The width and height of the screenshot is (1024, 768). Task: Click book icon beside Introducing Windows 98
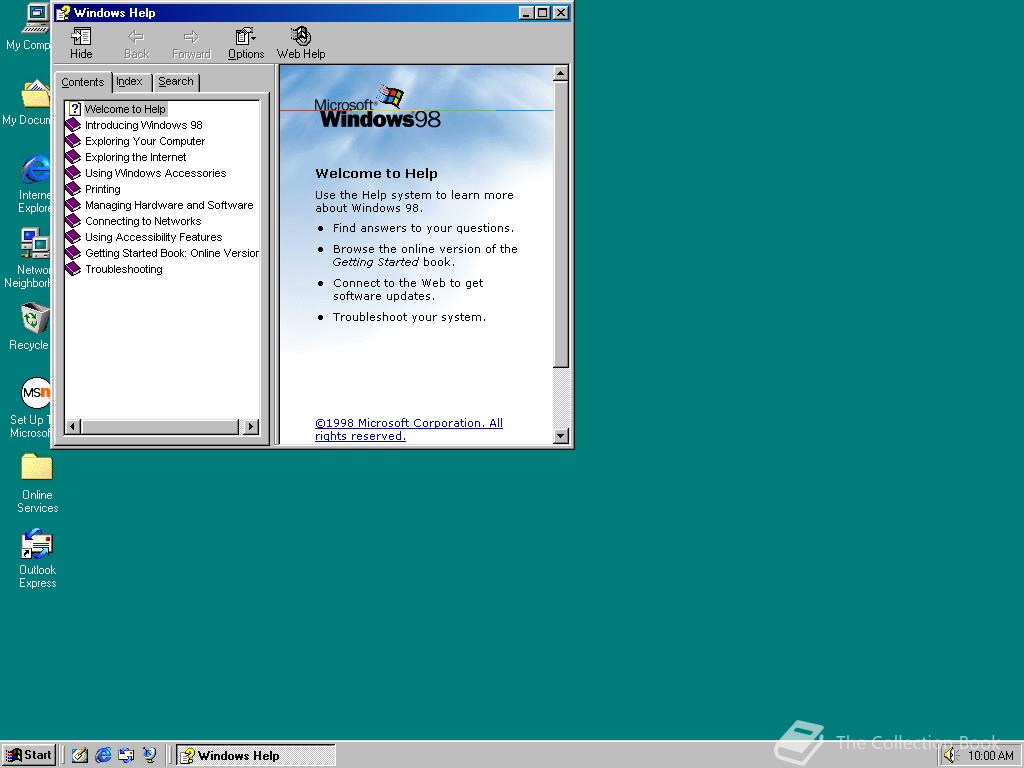point(73,125)
